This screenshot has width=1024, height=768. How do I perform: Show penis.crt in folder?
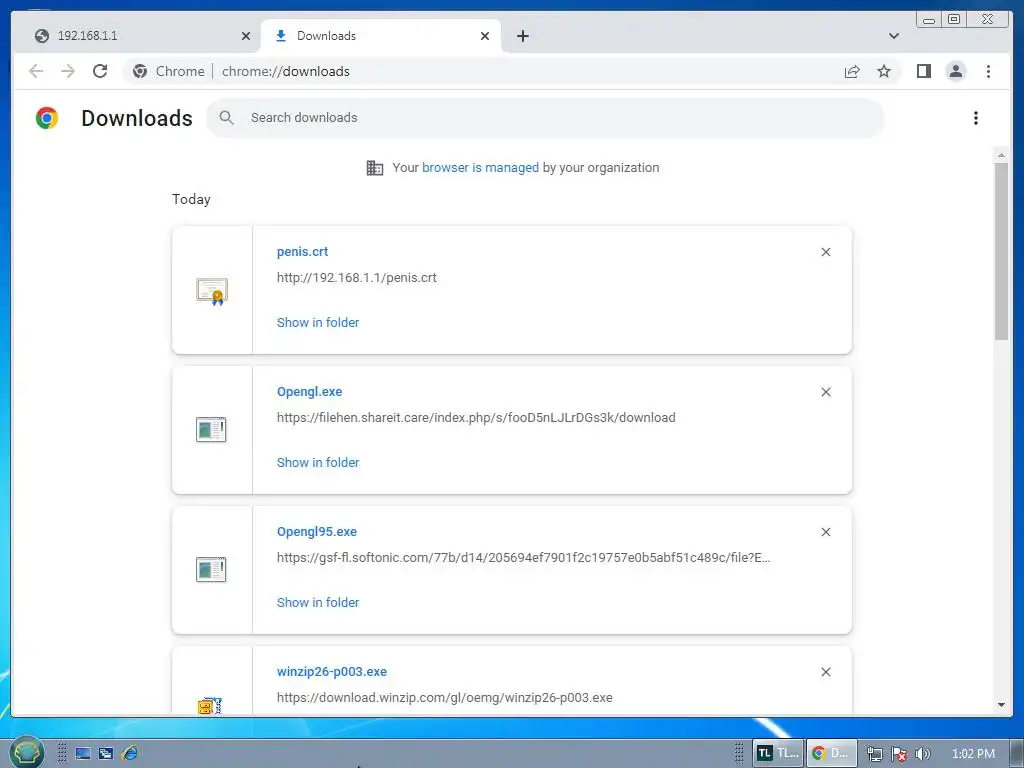pyautogui.click(x=318, y=323)
